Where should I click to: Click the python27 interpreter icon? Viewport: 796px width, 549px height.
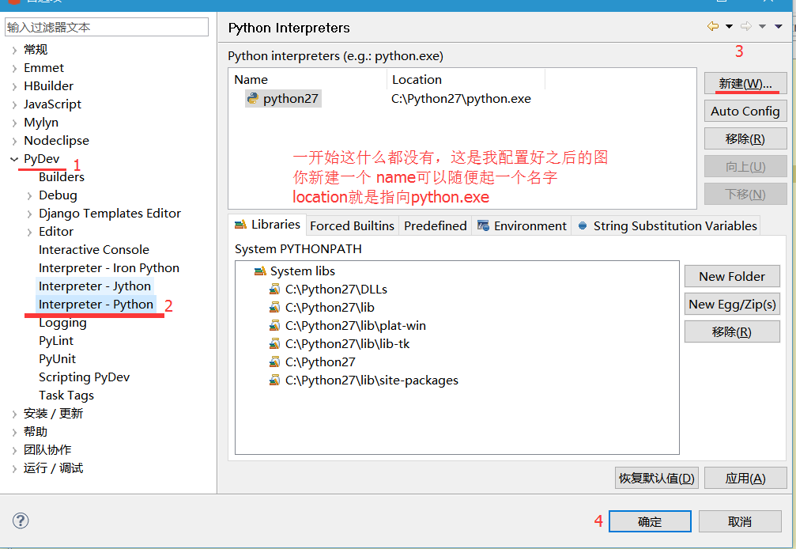[253, 99]
